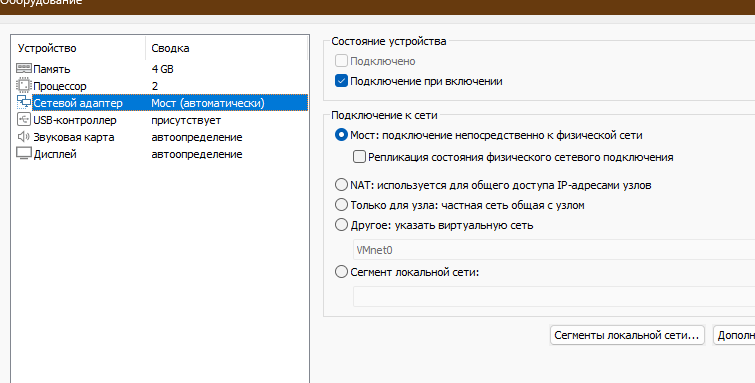Select 'Сегмент локальной сети' option
Screen dimensions: 755x383
tap(341, 272)
